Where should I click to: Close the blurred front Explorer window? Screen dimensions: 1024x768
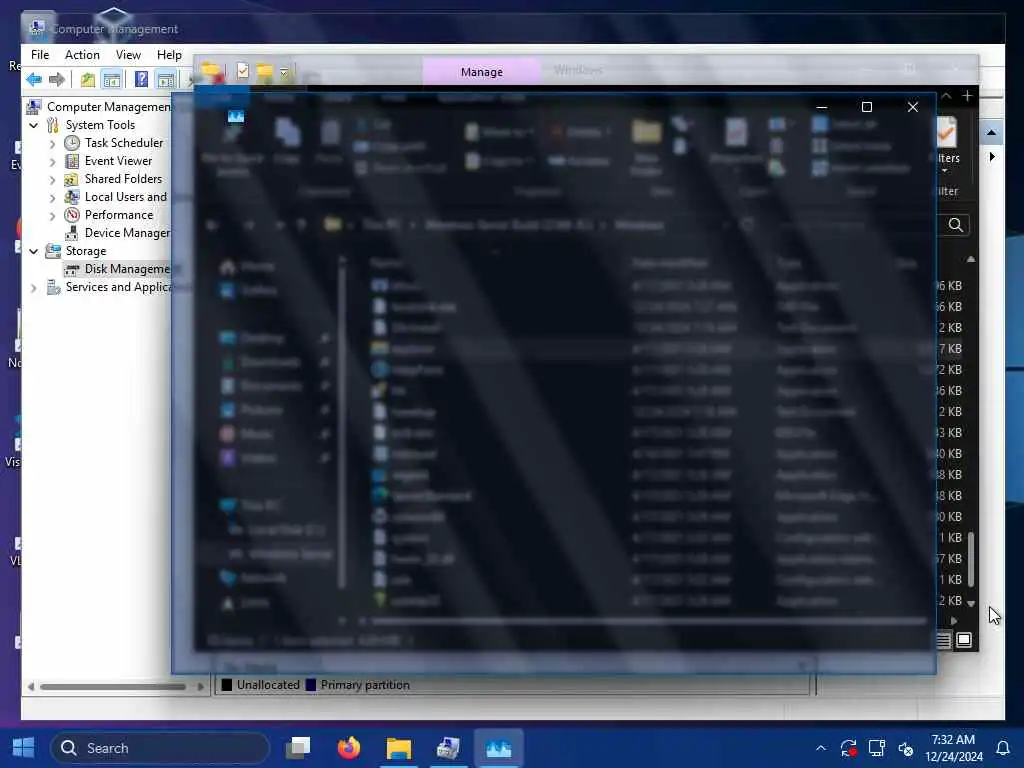(913, 106)
